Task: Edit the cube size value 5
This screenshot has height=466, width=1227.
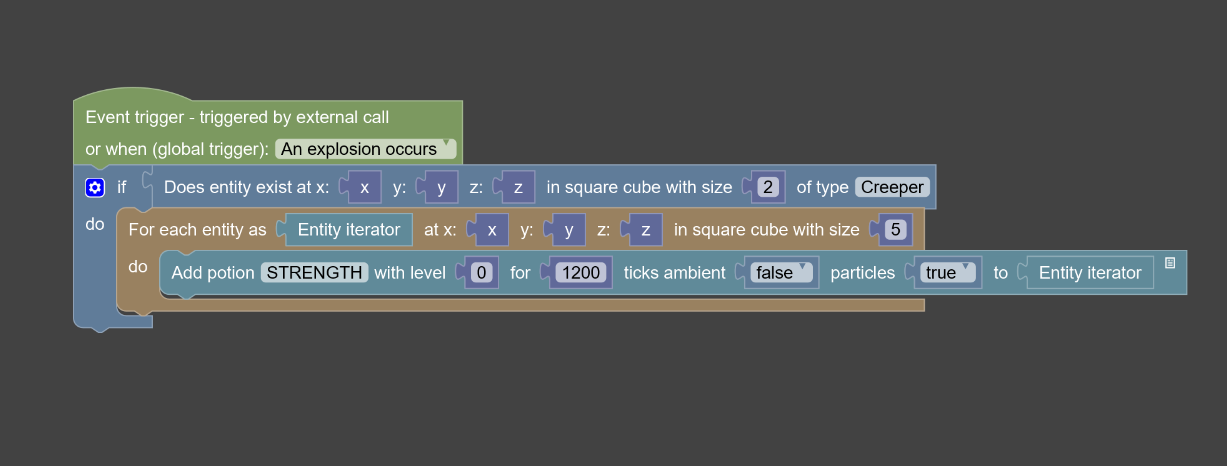Action: pos(895,230)
